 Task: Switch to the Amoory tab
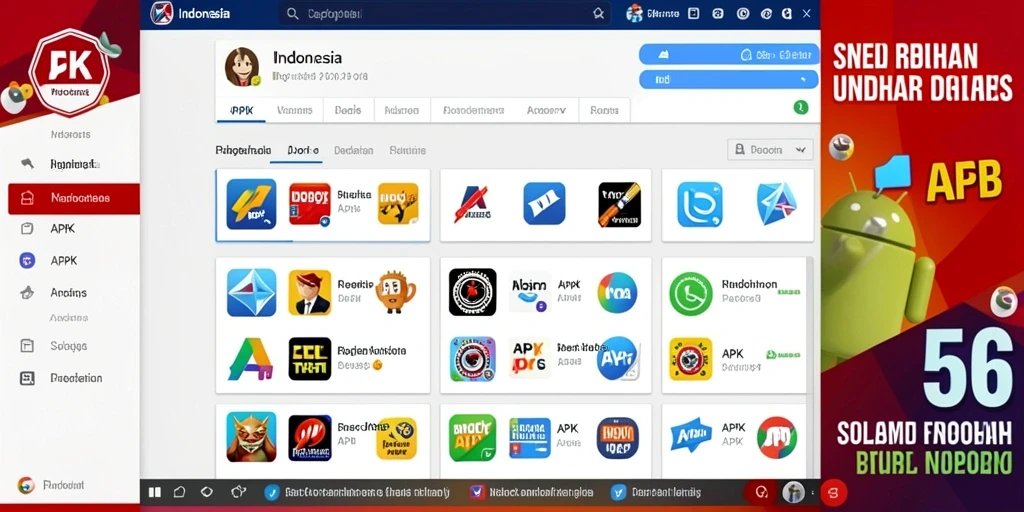[x=547, y=110]
